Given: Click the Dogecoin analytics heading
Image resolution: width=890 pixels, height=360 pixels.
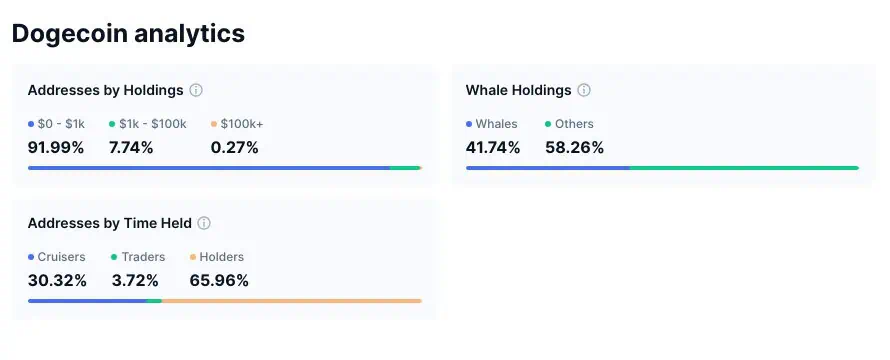Looking at the screenshot, I should pyautogui.click(x=128, y=34).
